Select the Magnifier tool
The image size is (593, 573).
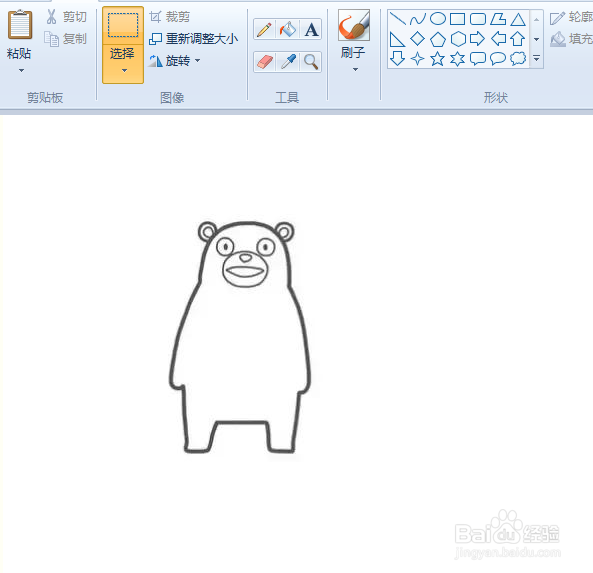point(311,62)
